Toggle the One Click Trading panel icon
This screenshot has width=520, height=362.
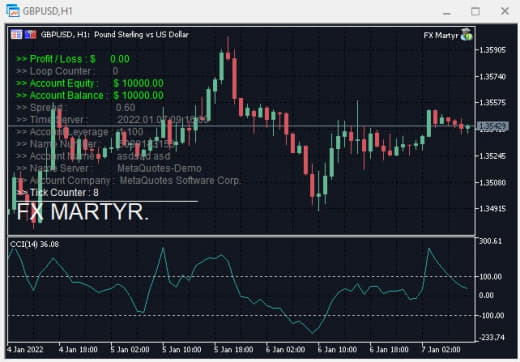30,34
